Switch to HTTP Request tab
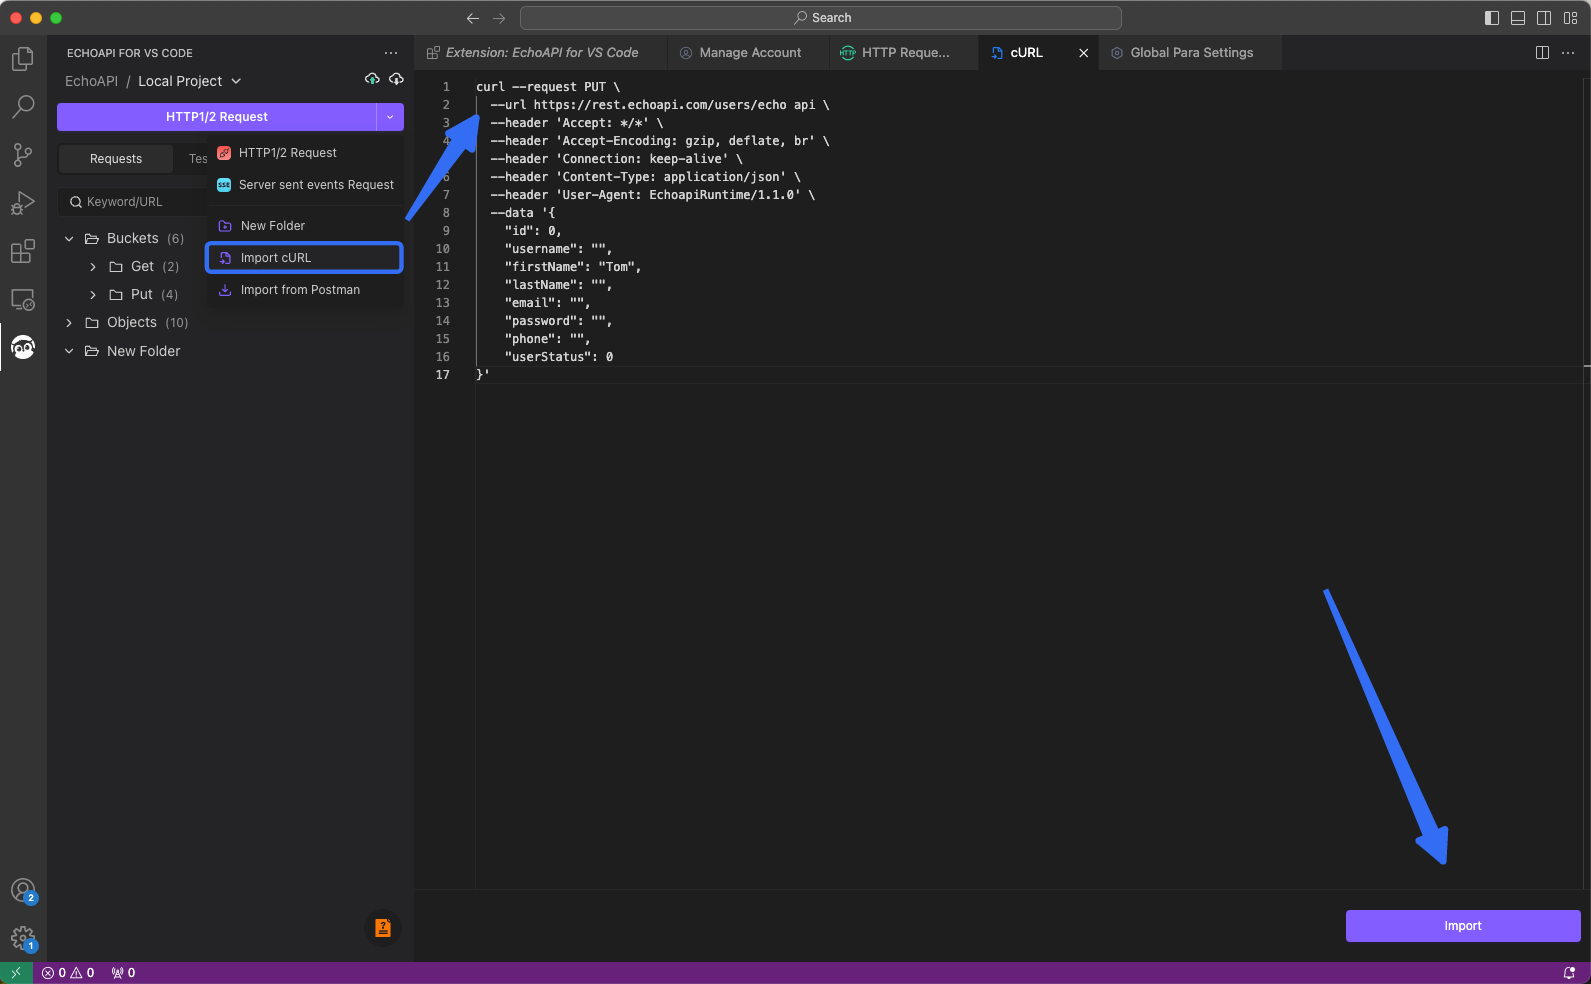1591x984 pixels. click(904, 53)
